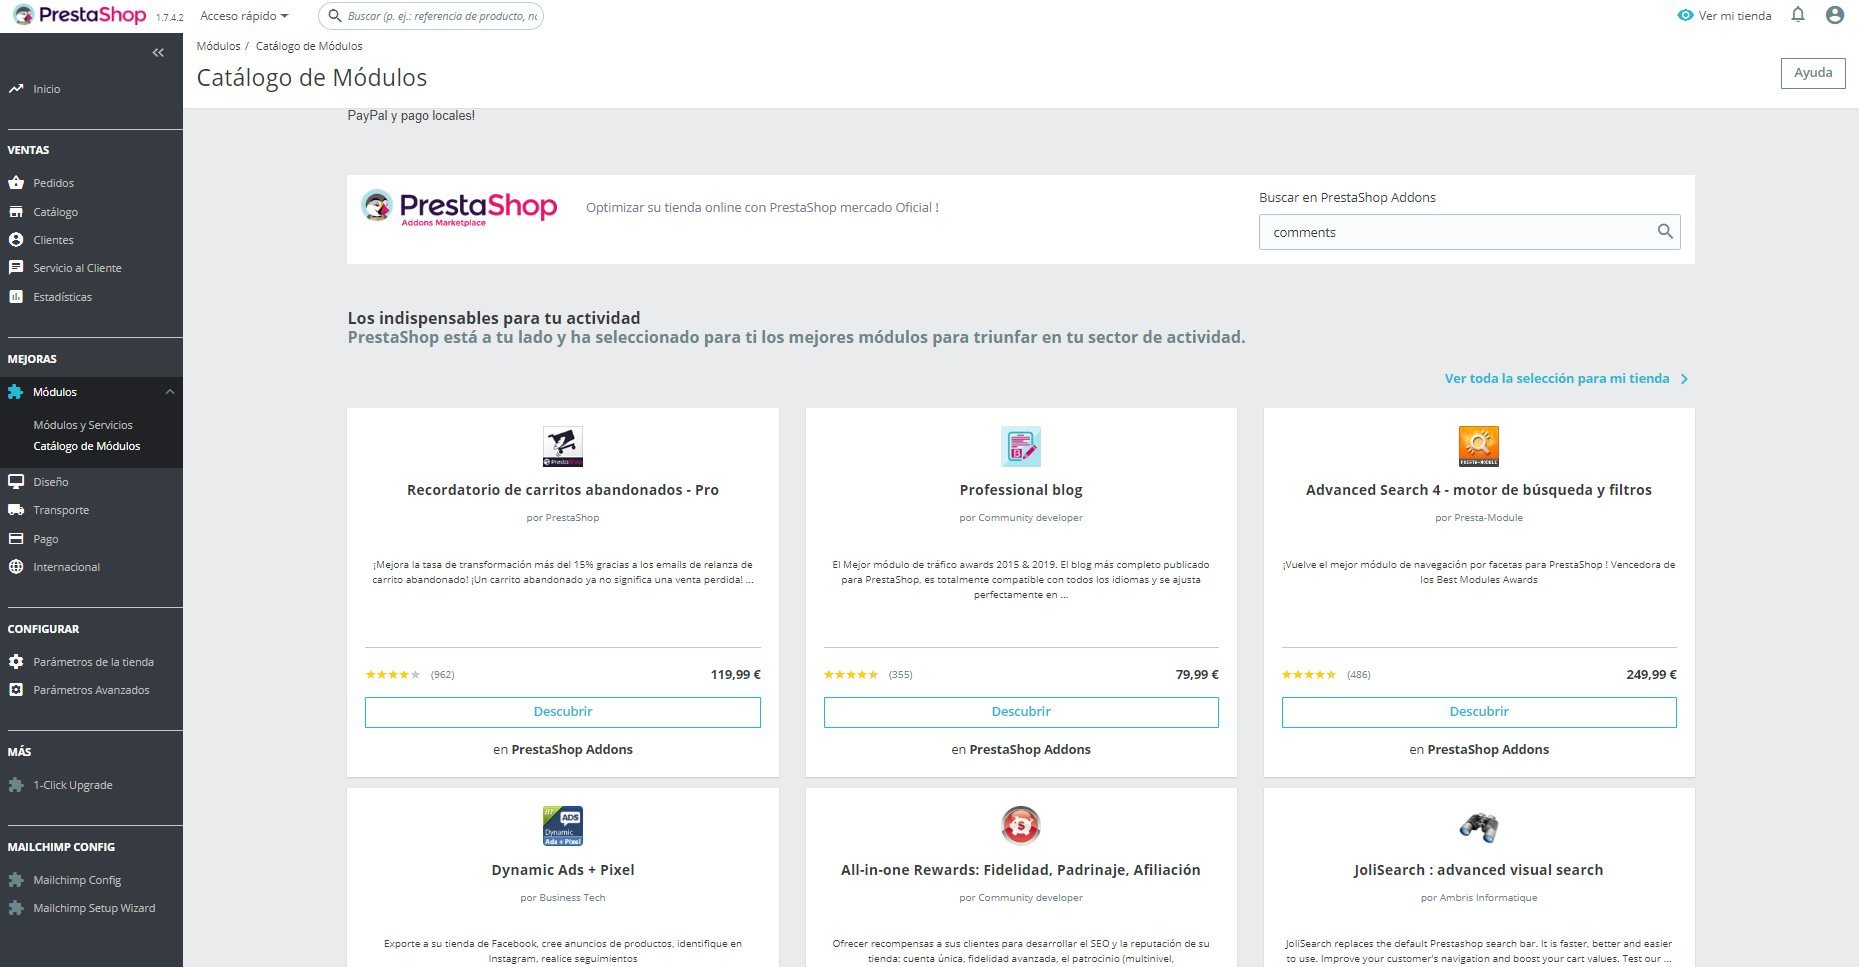Collapse the Módulos submenu chevron

tap(170, 392)
